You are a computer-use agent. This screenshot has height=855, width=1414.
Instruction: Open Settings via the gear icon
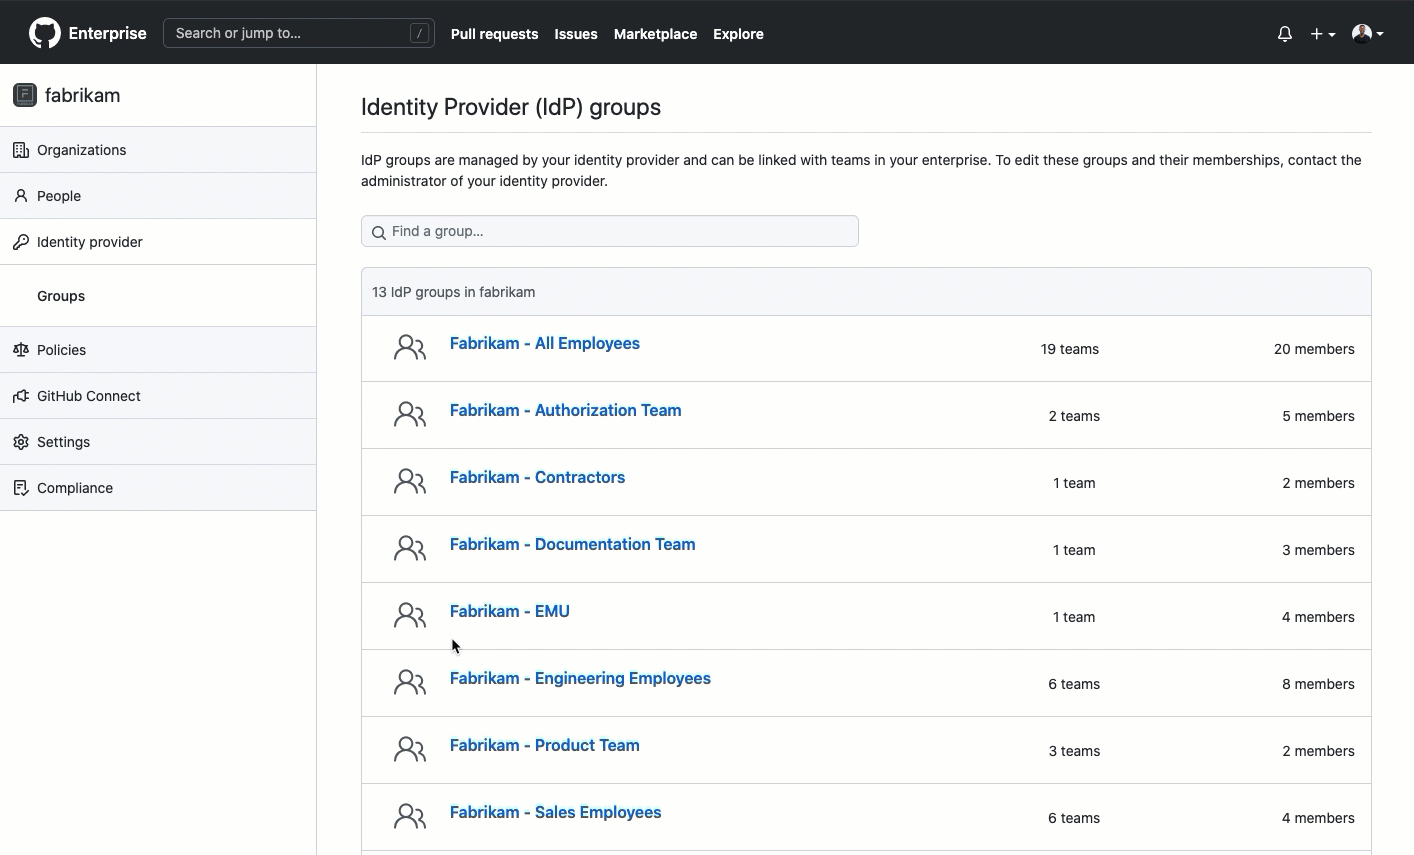tap(21, 441)
